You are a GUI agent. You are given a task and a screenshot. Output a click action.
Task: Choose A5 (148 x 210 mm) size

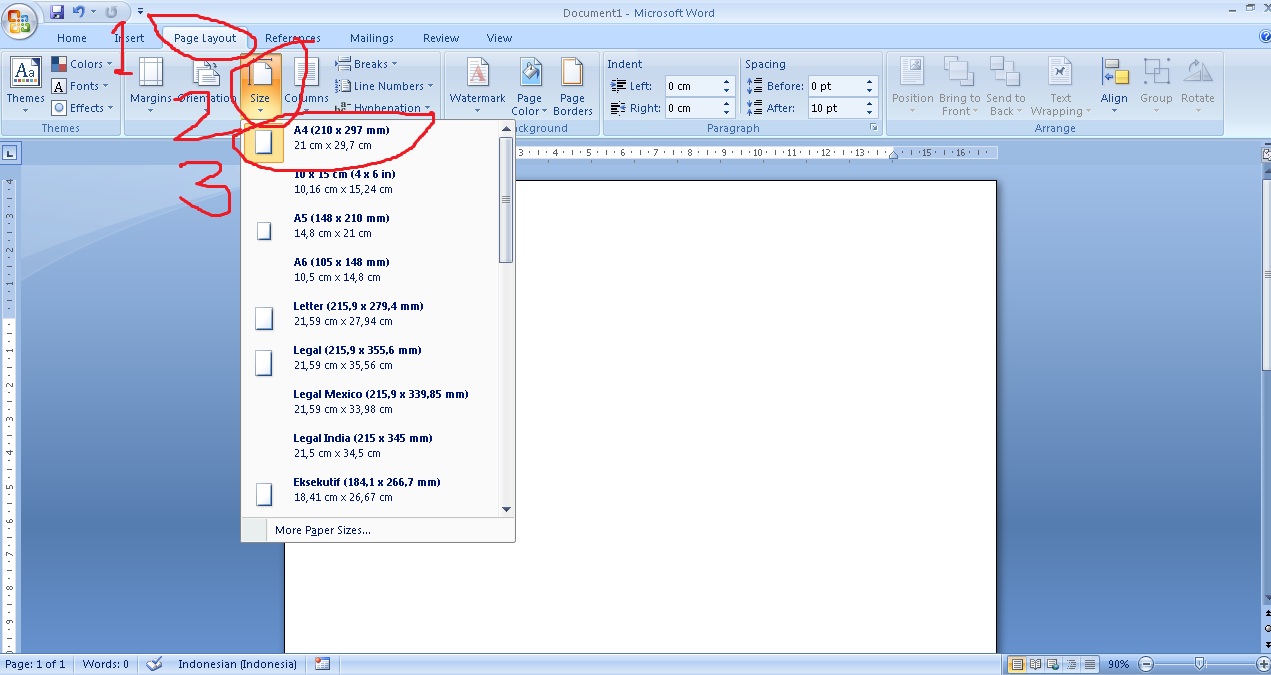click(x=371, y=226)
